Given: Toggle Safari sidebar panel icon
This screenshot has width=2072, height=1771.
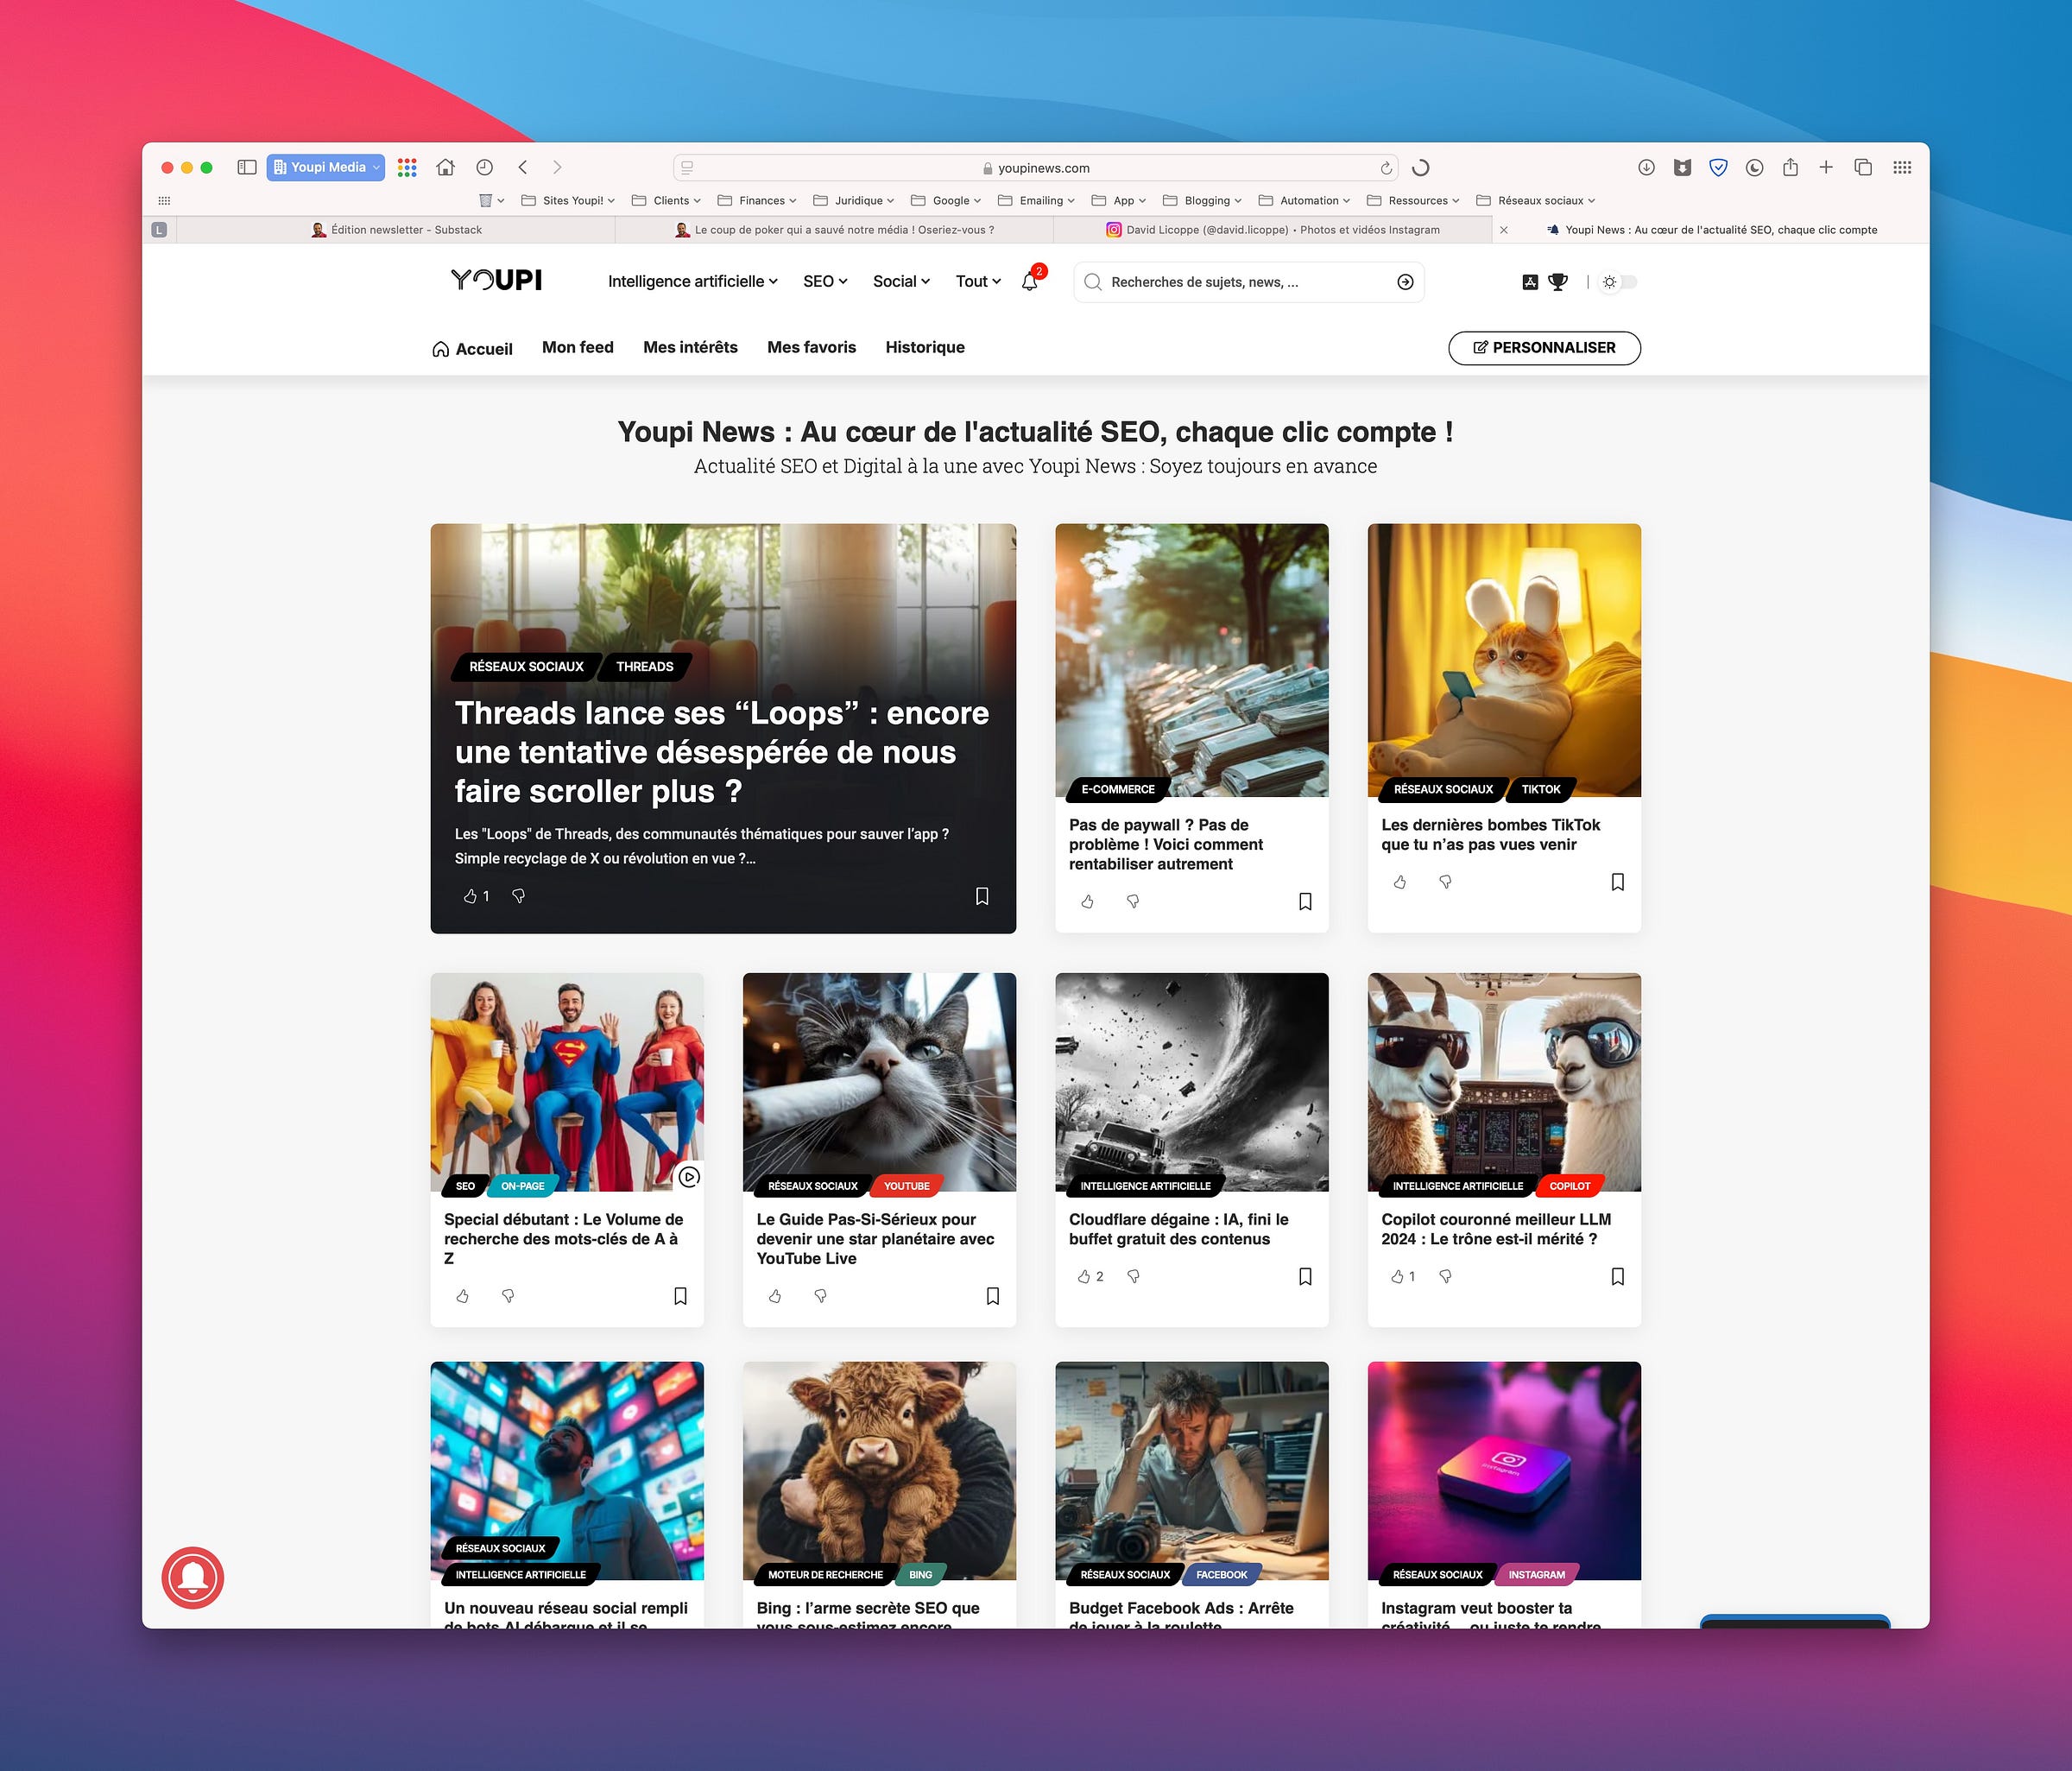Looking at the screenshot, I should tap(247, 167).
